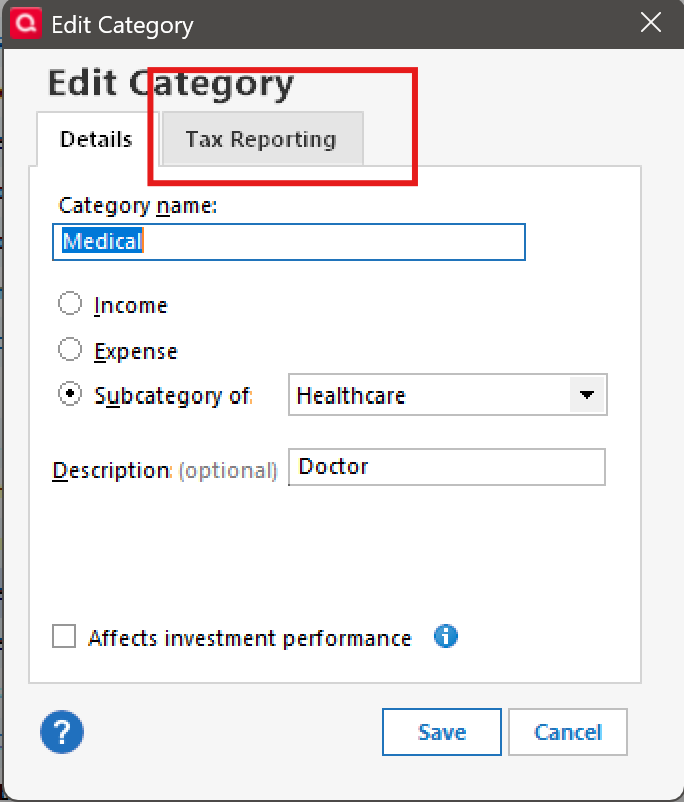Open the blue help question mark icon
This screenshot has width=684, height=802.
tap(62, 732)
